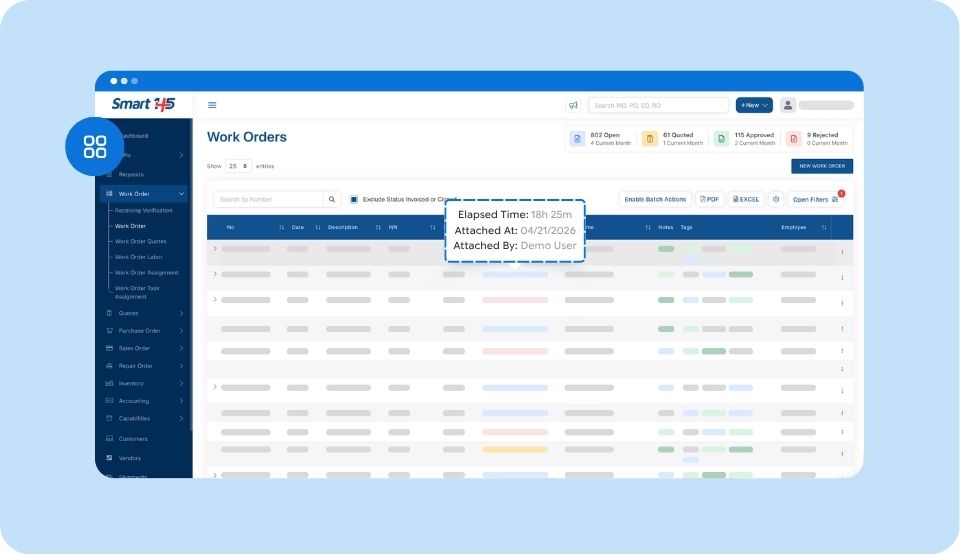Click the Sales Order card icon
The image size is (960, 555).
click(110, 348)
